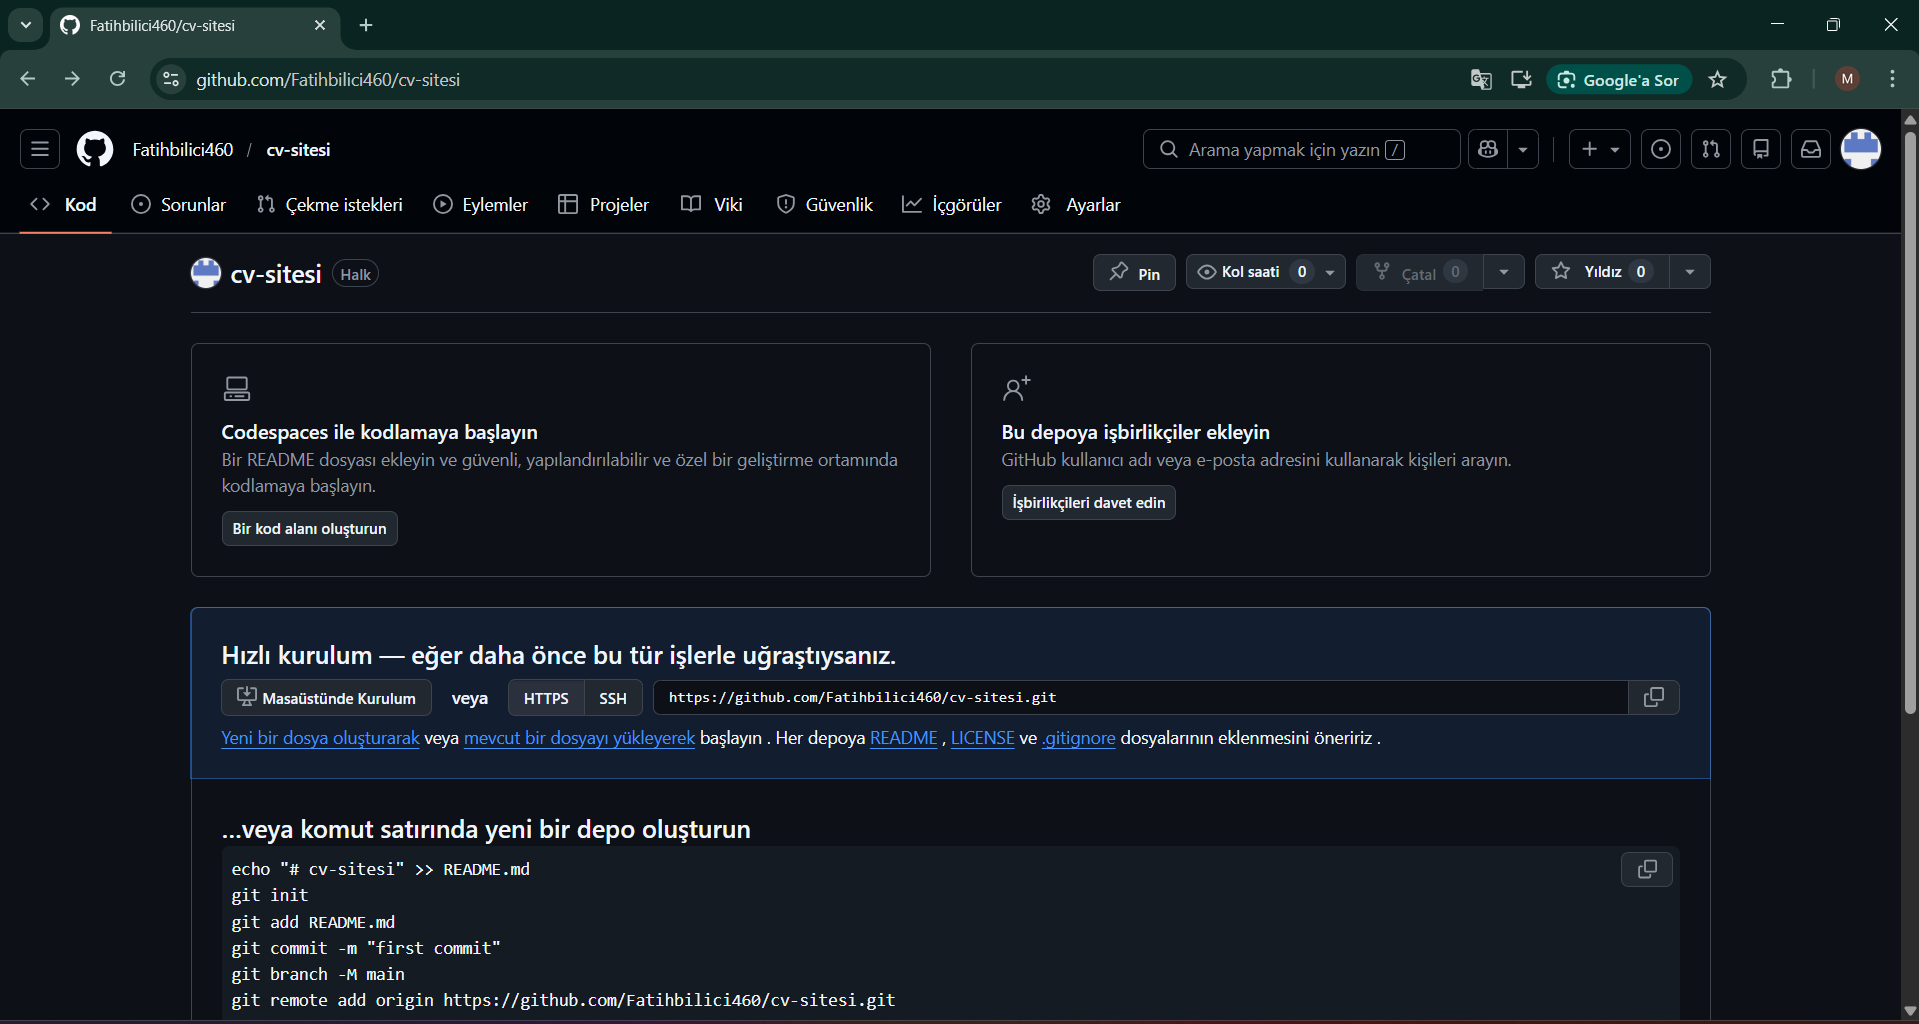Open the Chrome profile M avatar
1919x1024 pixels.
pyautogui.click(x=1848, y=79)
